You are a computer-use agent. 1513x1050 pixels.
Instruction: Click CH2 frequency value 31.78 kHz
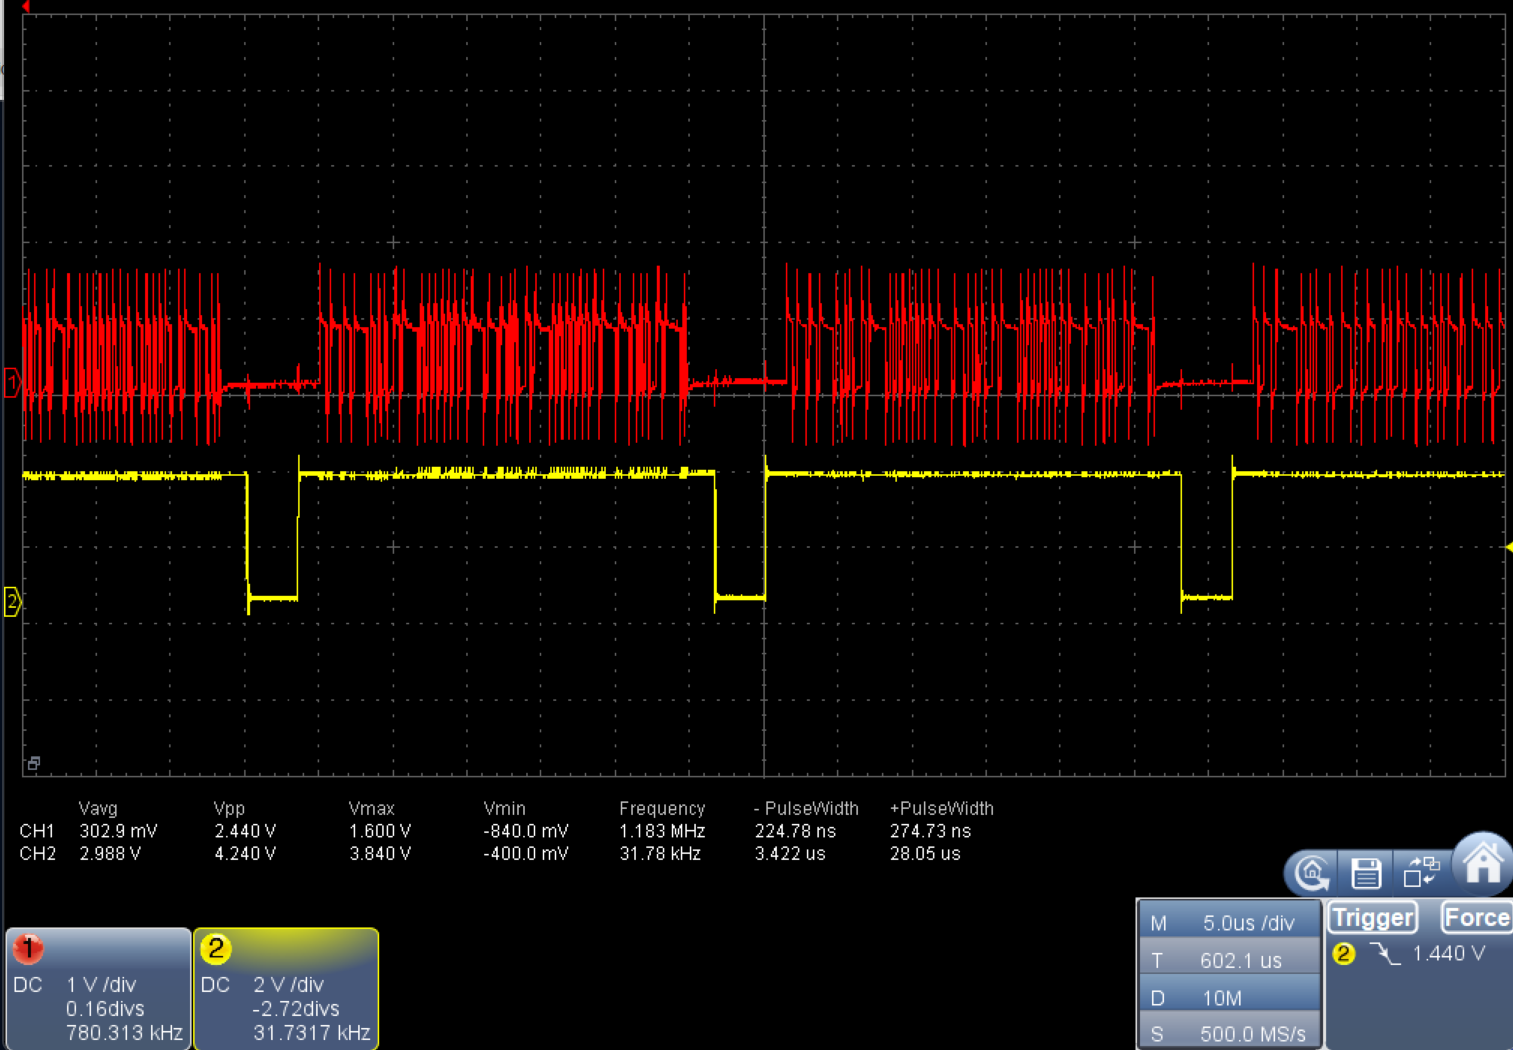pos(660,854)
